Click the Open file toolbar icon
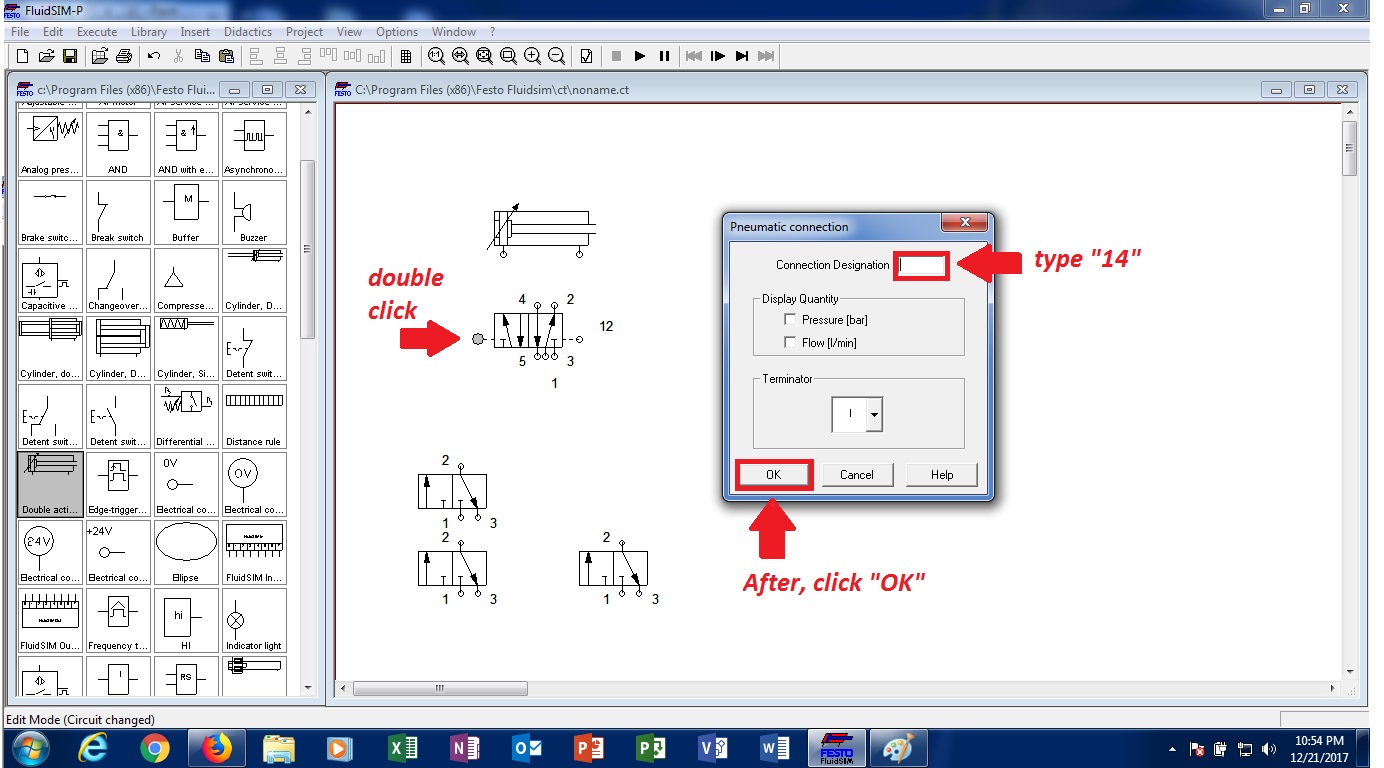This screenshot has width=1384, height=768. tap(46, 56)
